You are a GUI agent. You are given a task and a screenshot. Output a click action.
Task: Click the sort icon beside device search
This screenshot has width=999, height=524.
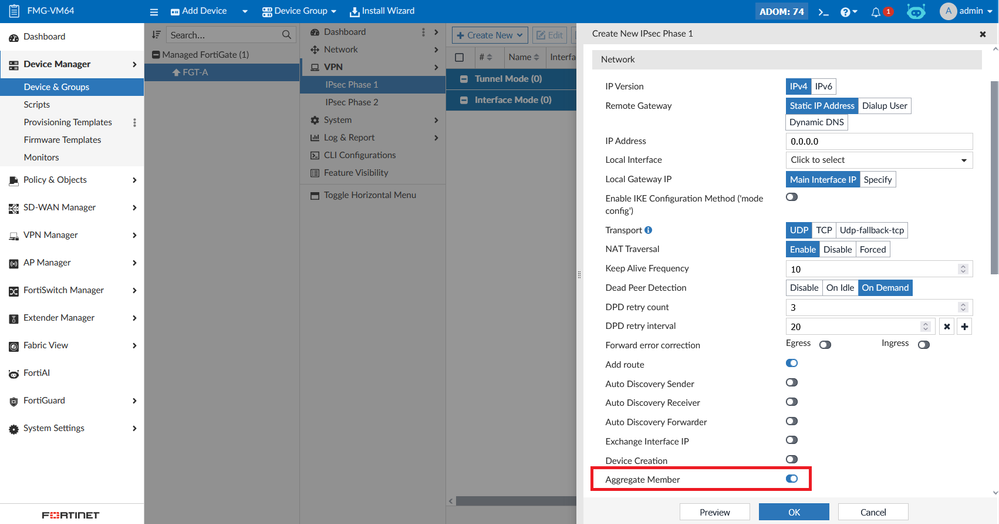point(156,35)
